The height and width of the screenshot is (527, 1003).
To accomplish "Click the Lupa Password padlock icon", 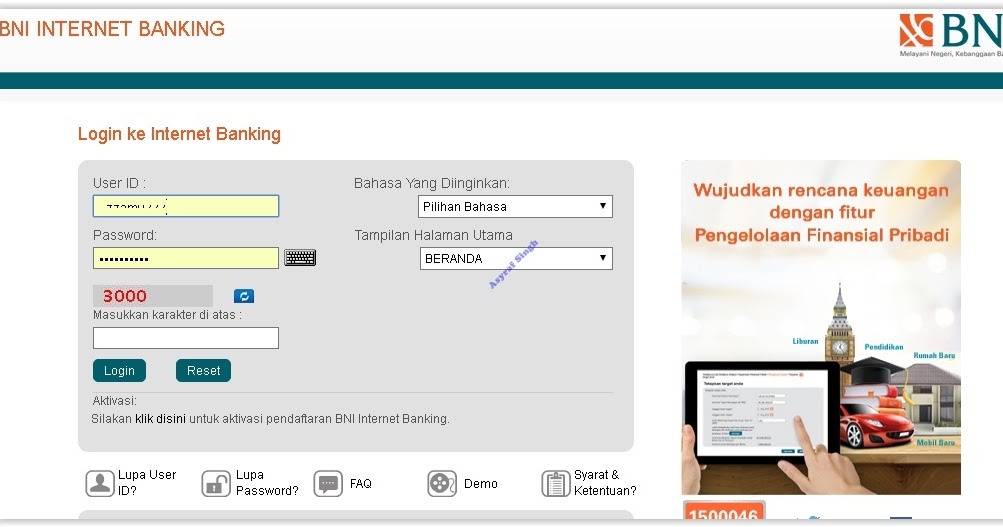I will [x=216, y=484].
